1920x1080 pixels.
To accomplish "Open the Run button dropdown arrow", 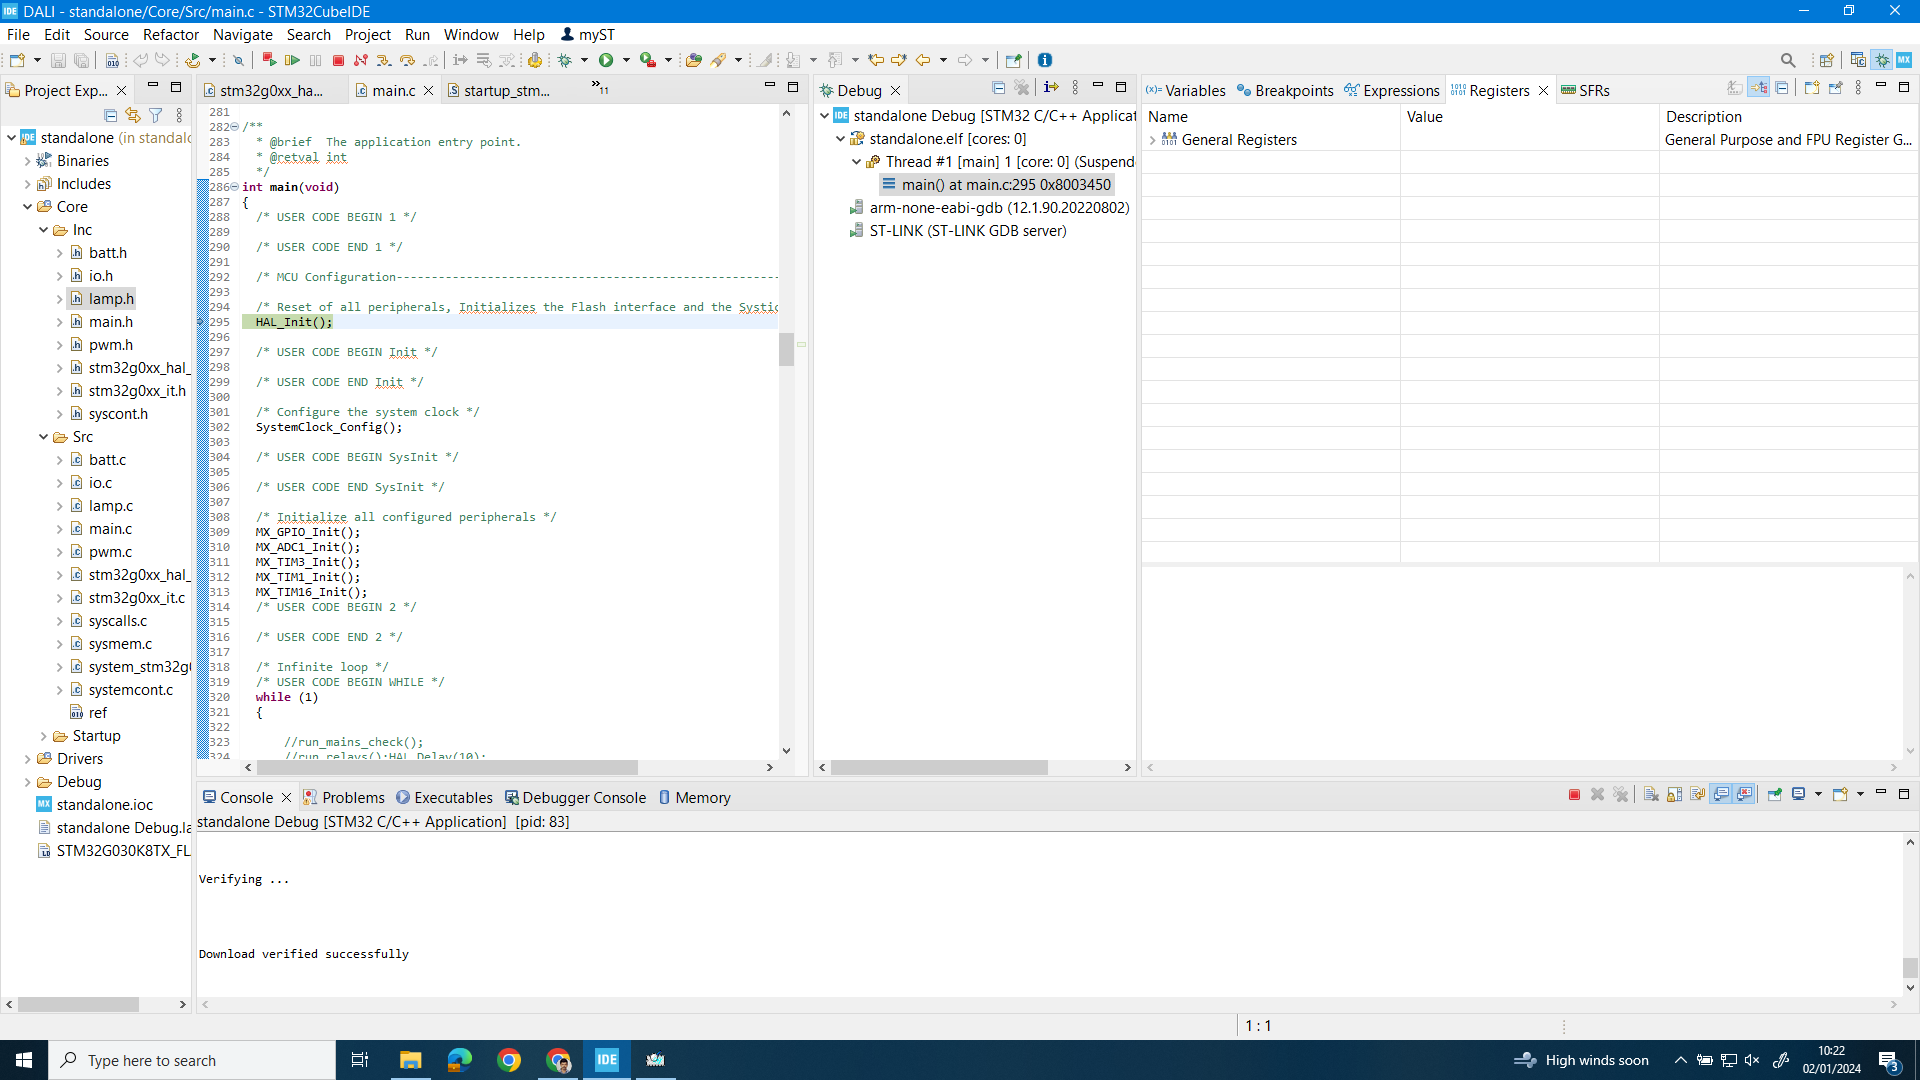I will pyautogui.click(x=626, y=60).
